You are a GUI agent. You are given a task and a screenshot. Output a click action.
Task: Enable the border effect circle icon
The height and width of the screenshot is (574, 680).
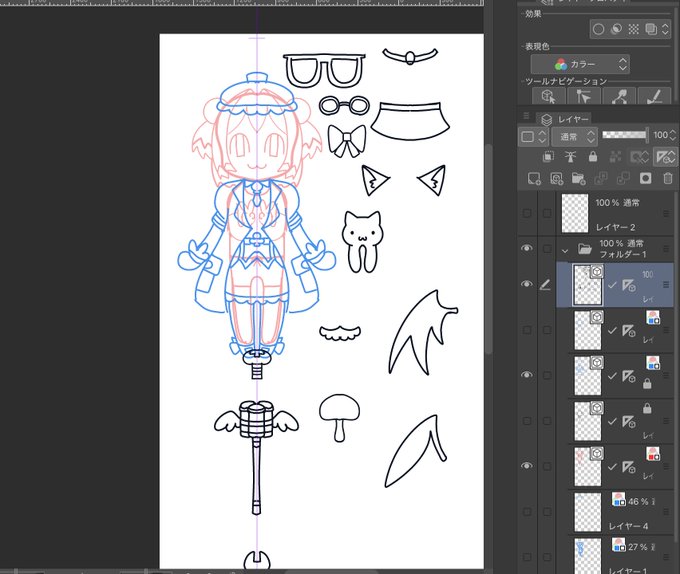598,29
